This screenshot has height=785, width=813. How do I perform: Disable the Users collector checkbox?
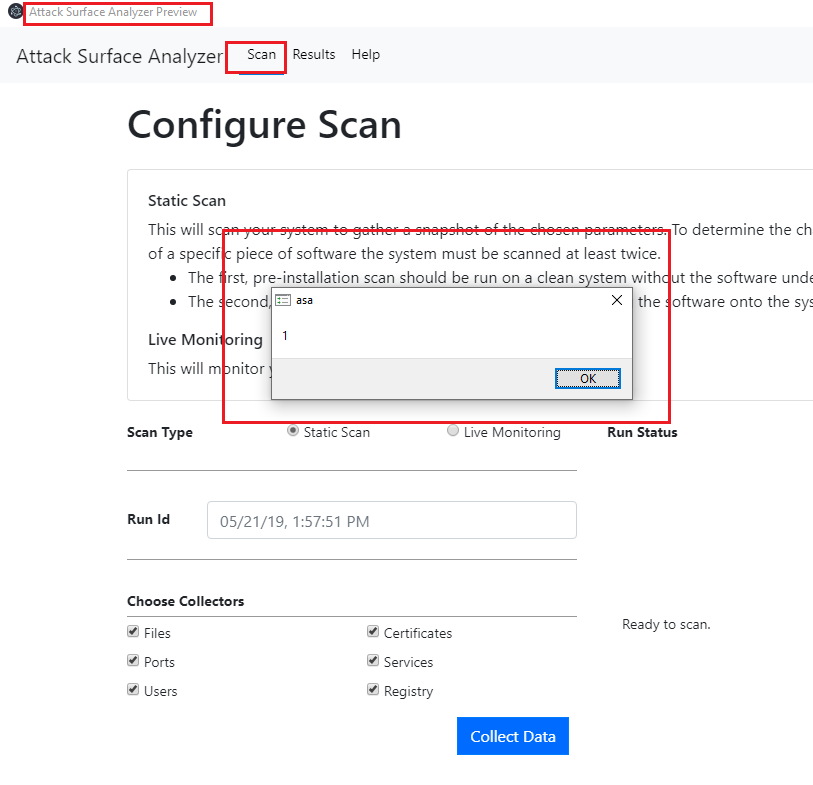pyautogui.click(x=133, y=690)
